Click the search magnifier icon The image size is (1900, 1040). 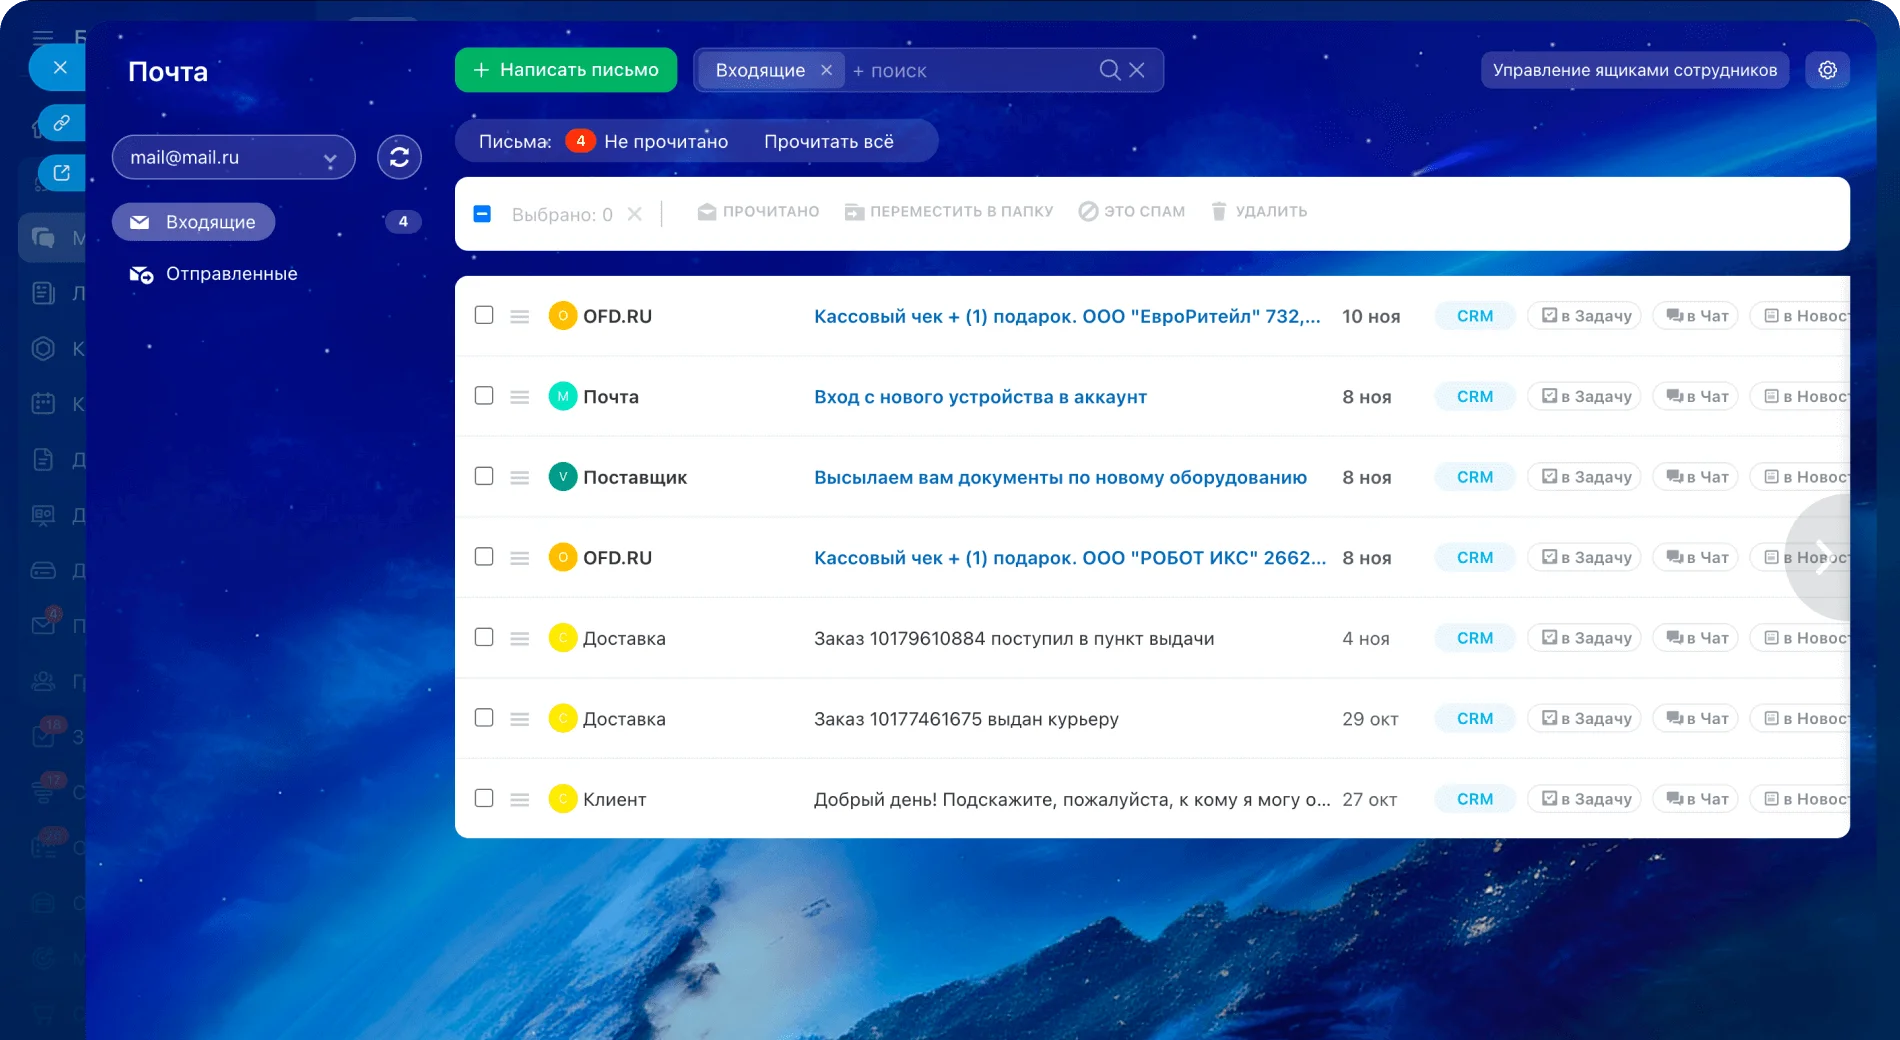click(1109, 70)
